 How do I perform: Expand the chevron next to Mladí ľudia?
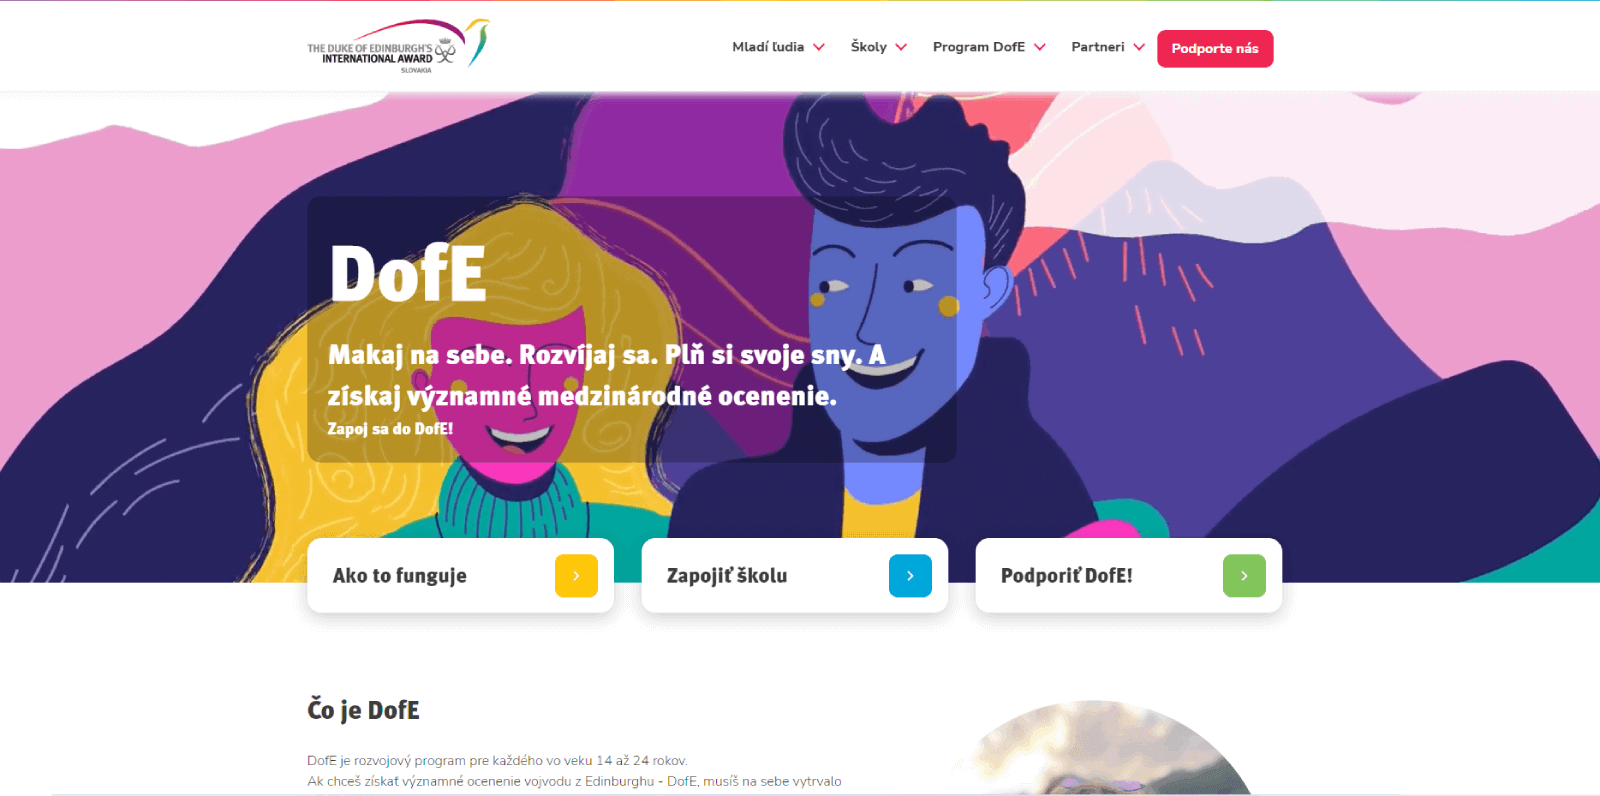[819, 47]
